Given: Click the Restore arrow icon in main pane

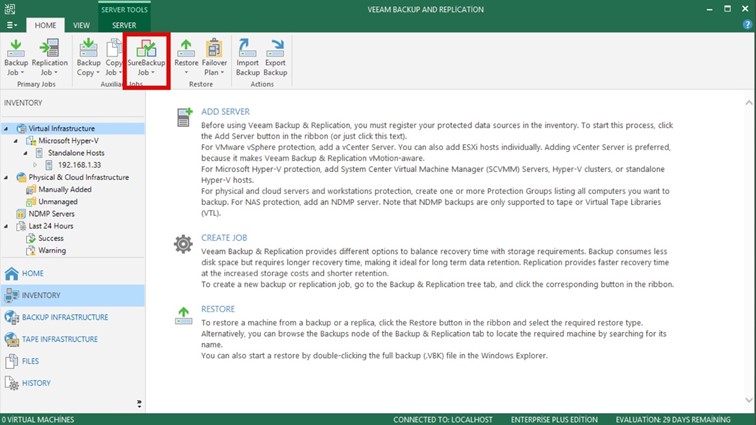Looking at the screenshot, I should [183, 316].
